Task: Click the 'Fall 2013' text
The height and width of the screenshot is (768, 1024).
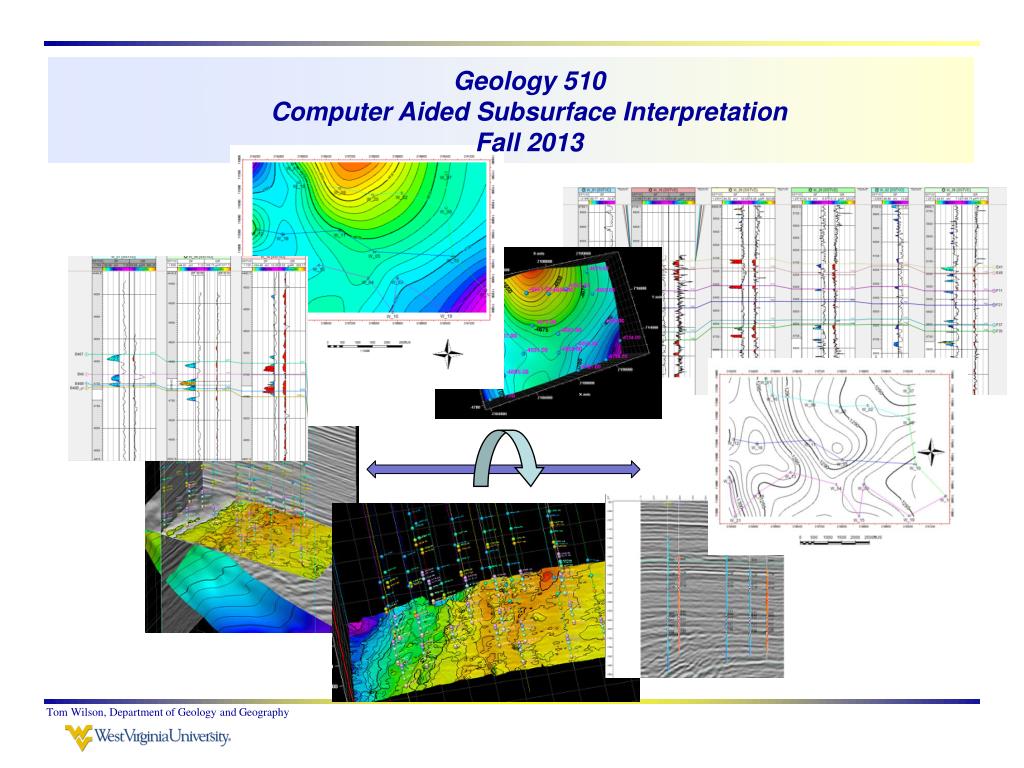Action: (530, 142)
